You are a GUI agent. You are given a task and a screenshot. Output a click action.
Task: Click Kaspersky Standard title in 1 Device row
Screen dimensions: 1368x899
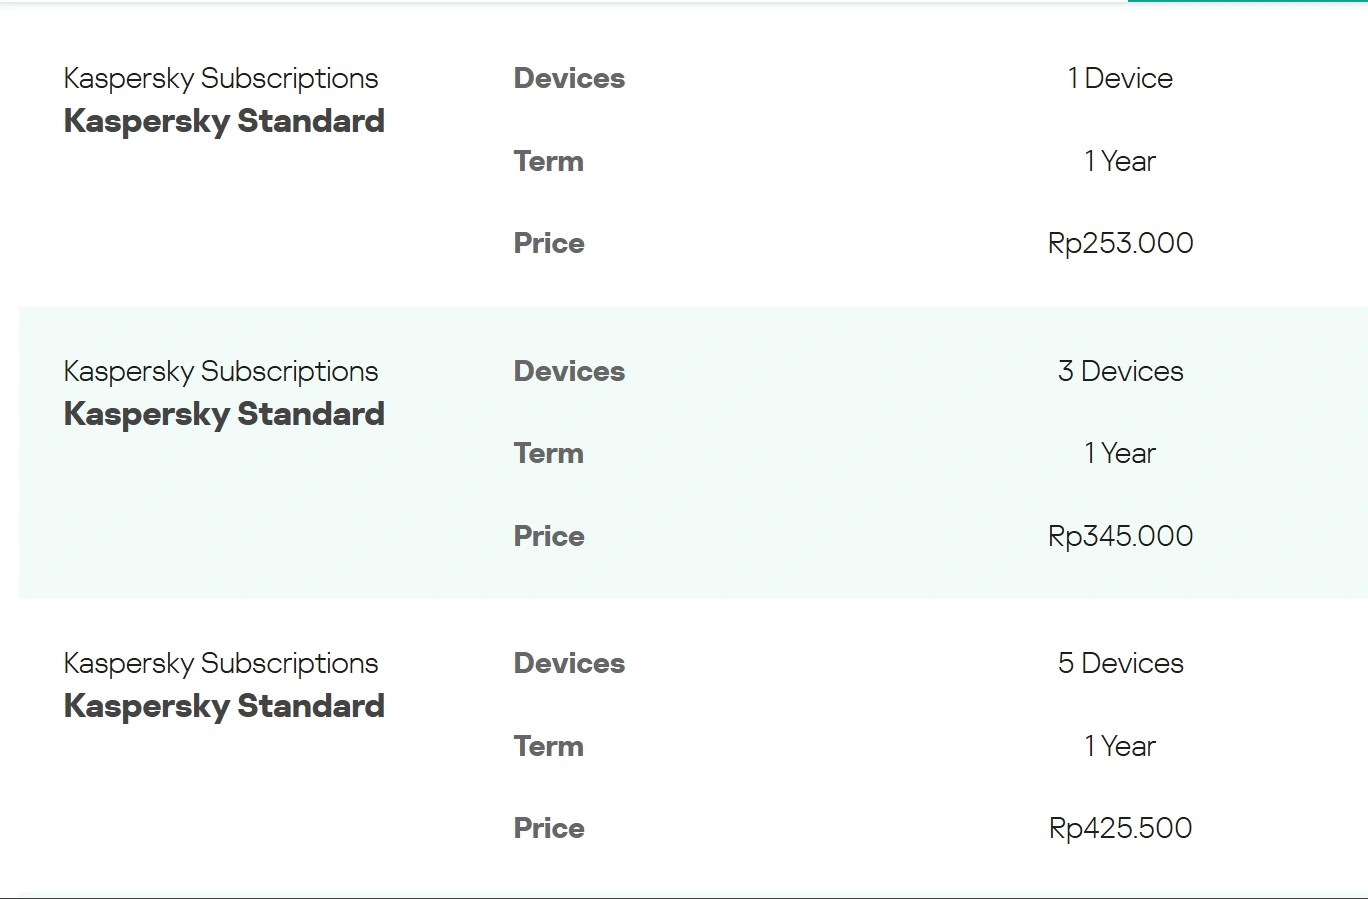[224, 121]
